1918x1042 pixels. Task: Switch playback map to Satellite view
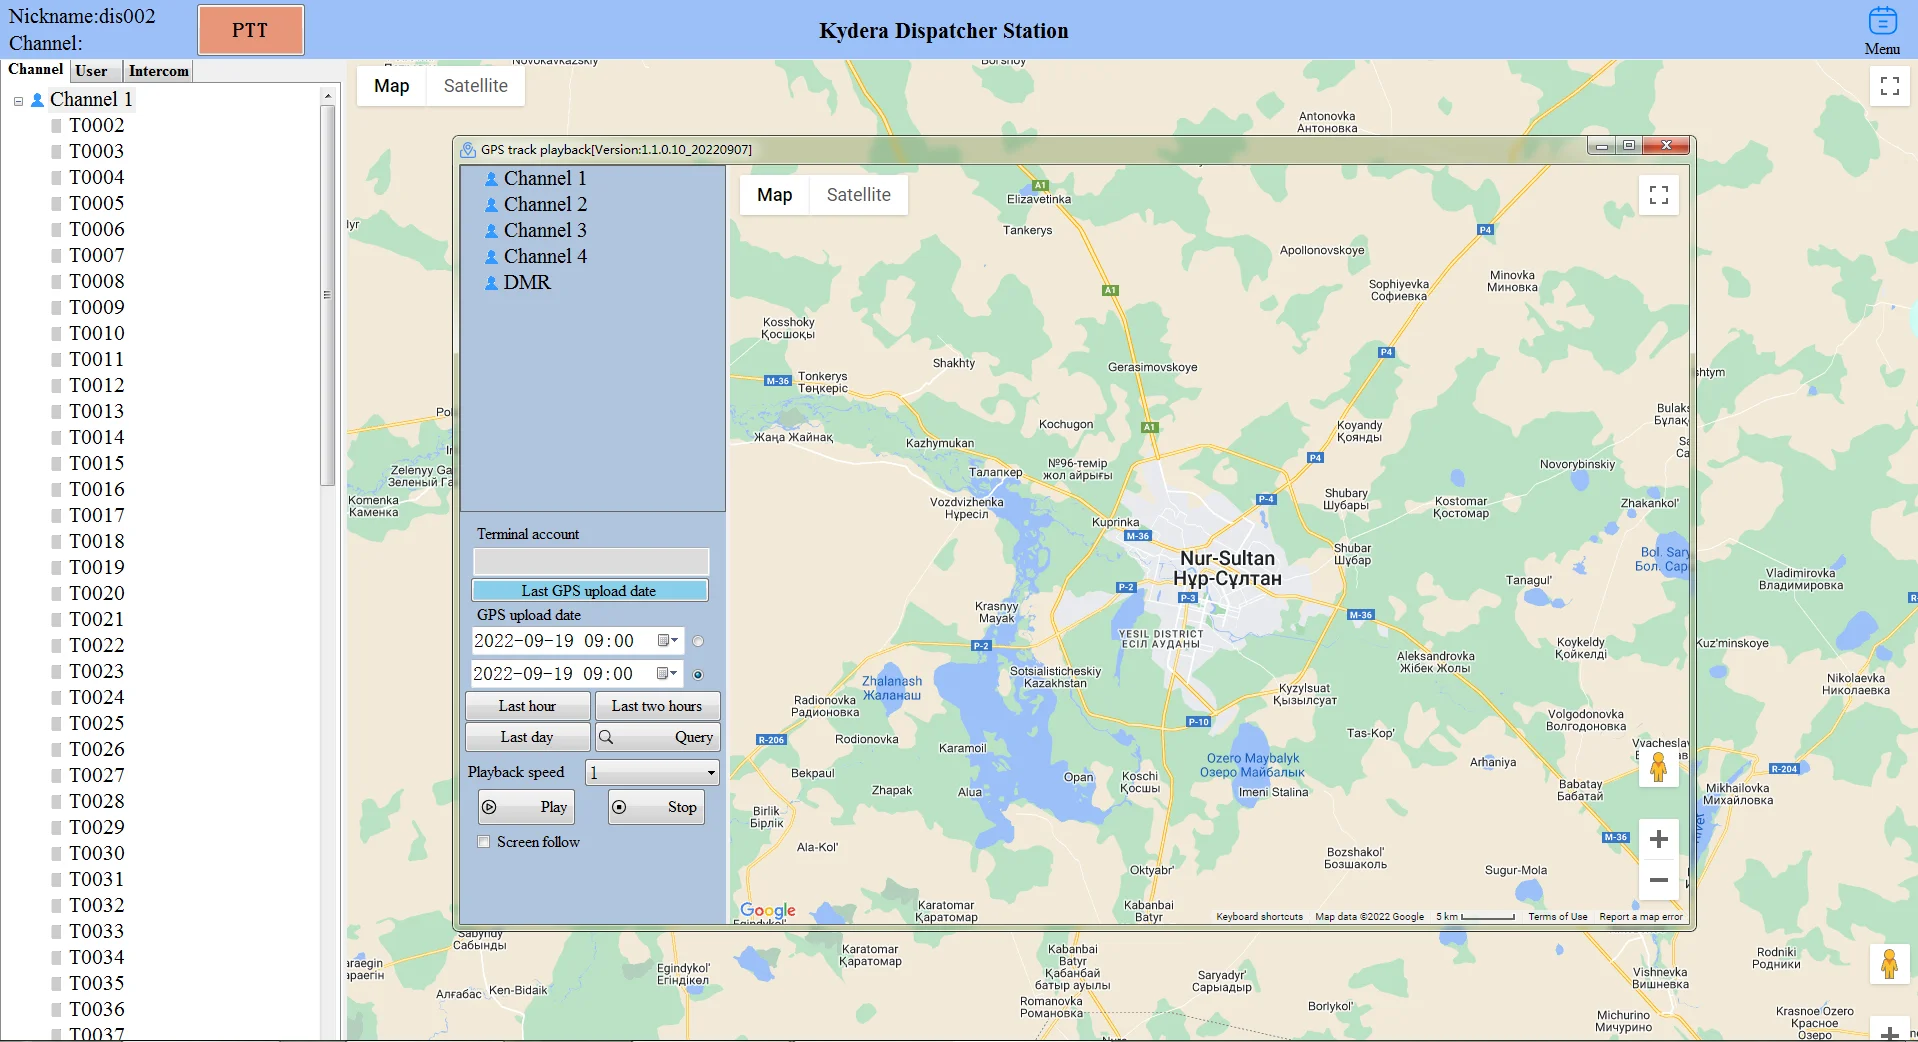[x=858, y=195]
